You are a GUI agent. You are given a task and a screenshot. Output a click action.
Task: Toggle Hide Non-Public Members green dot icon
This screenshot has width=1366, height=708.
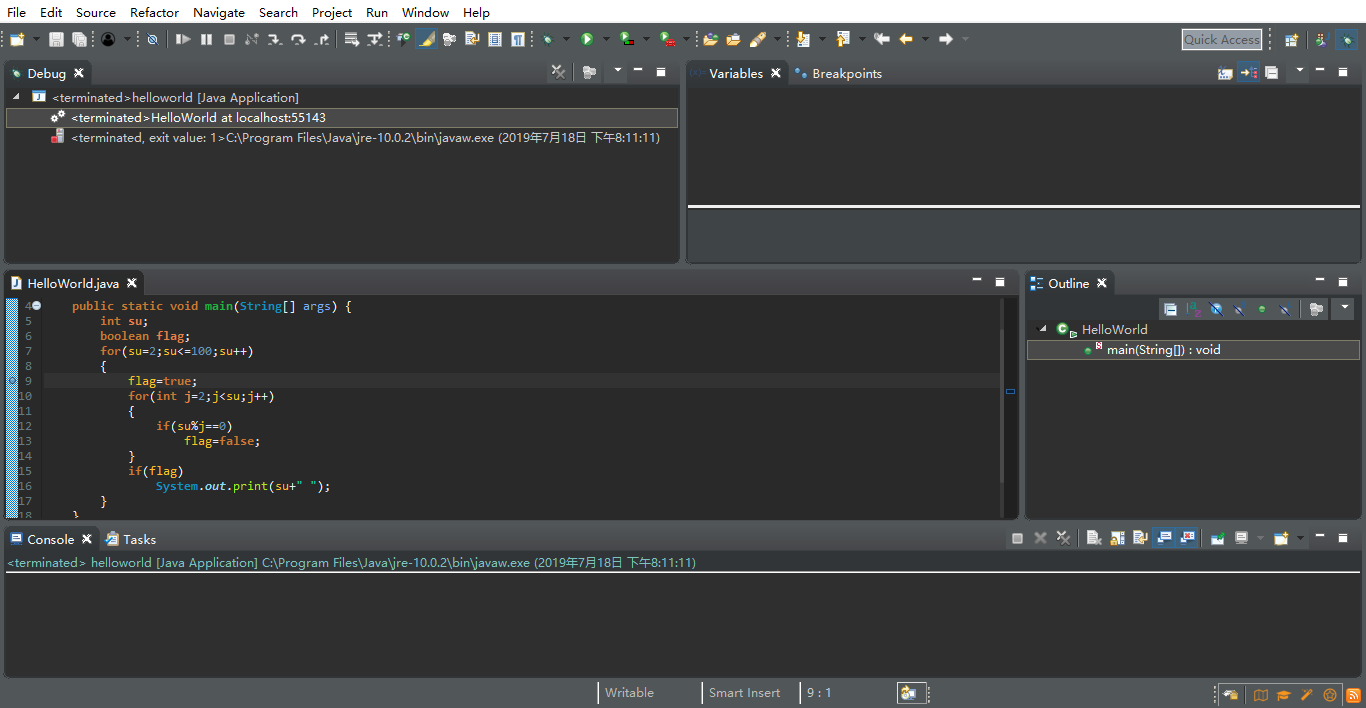tap(1262, 309)
